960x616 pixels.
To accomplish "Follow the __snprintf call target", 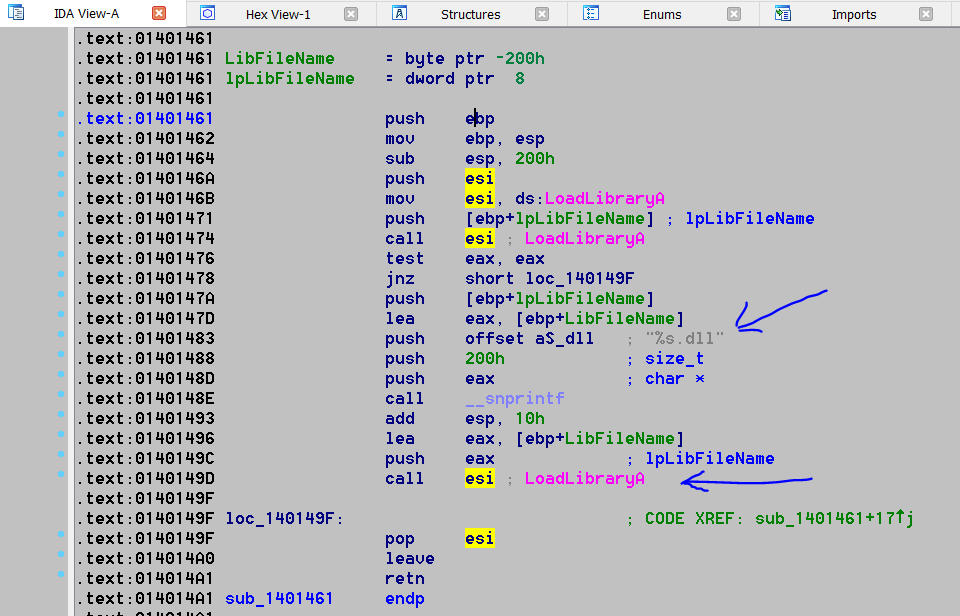I will coord(514,398).
